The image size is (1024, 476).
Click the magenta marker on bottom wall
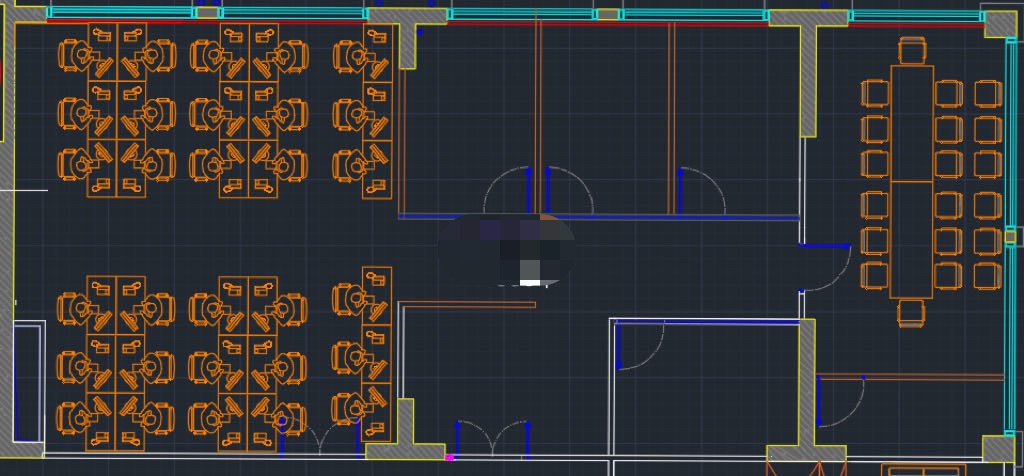[x=449, y=458]
